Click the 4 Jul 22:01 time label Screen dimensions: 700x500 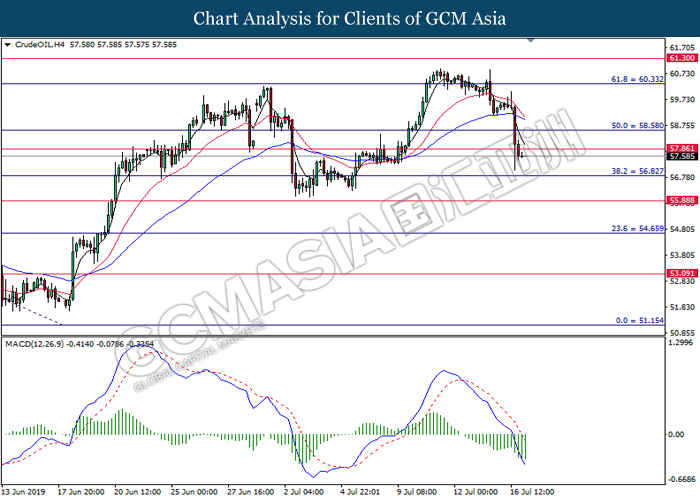pyautogui.click(x=360, y=492)
